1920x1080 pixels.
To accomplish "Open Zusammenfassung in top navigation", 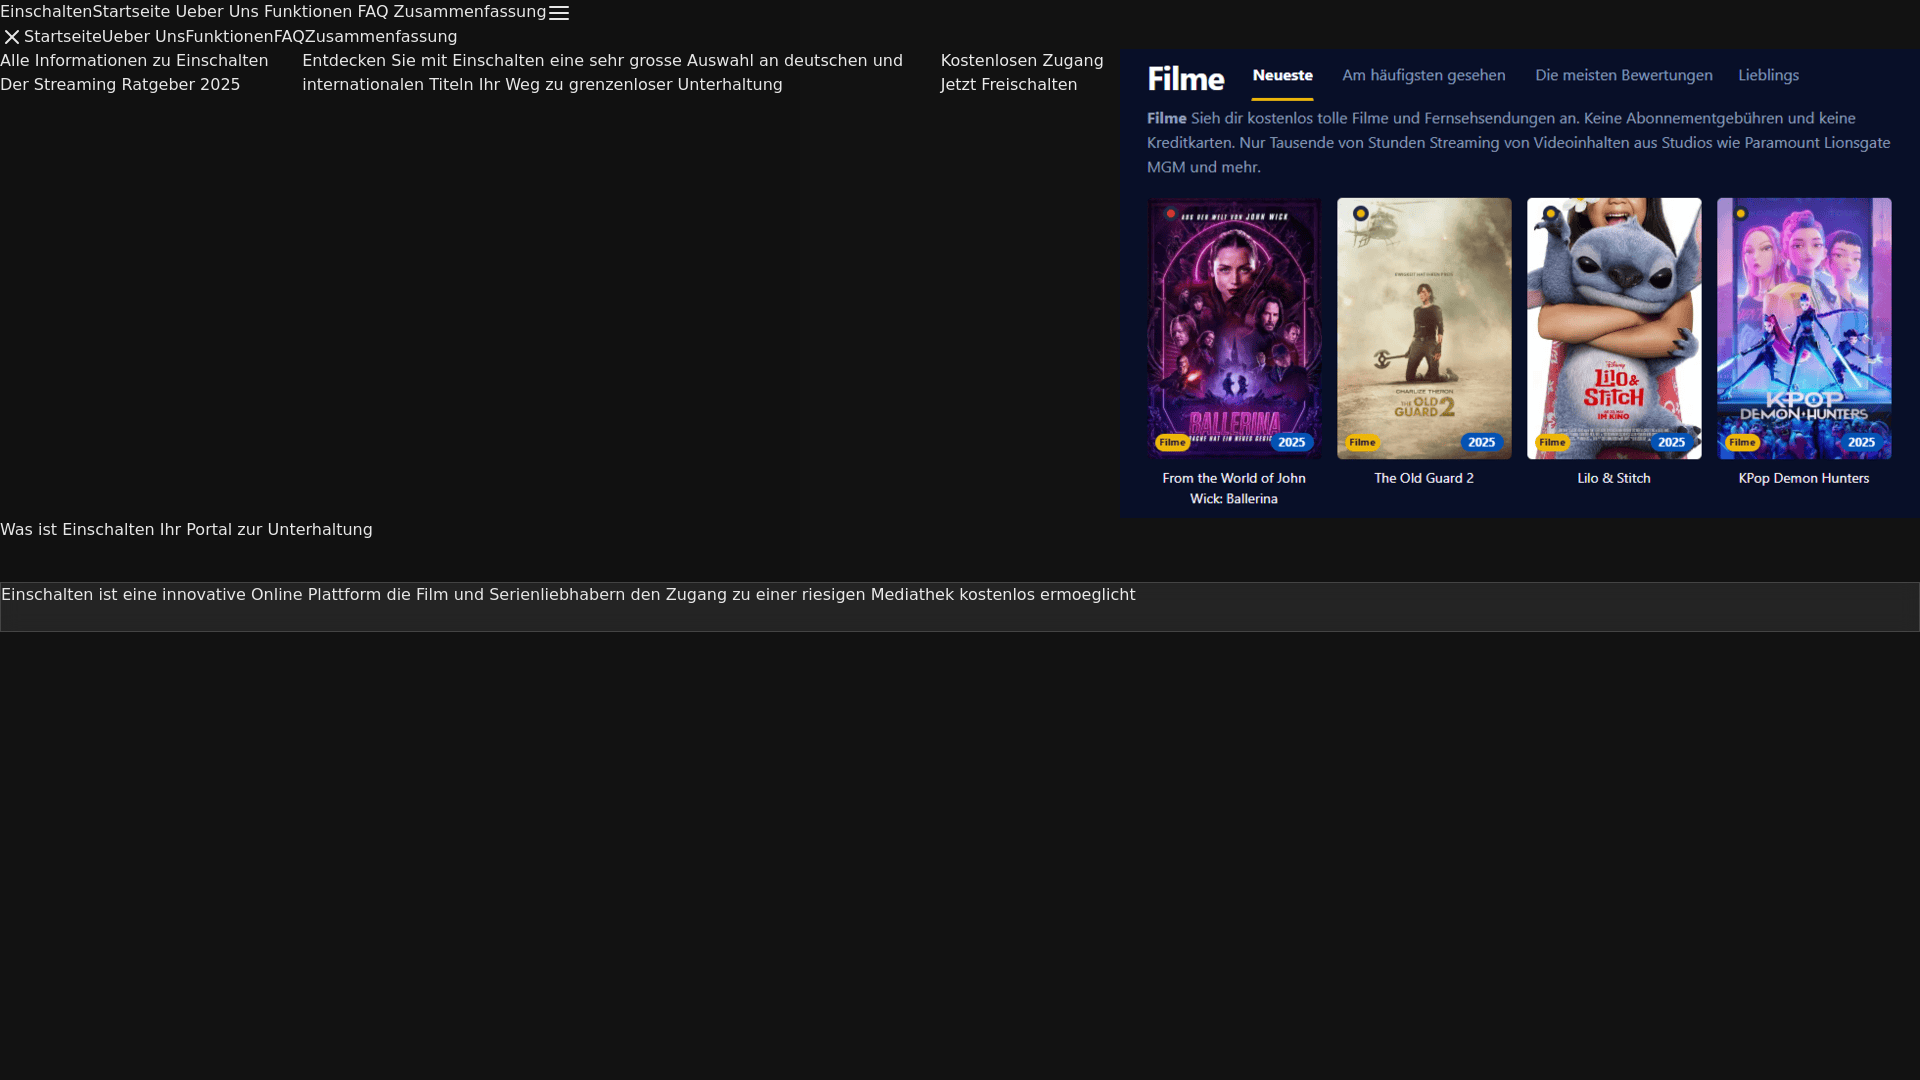I will click(x=470, y=12).
